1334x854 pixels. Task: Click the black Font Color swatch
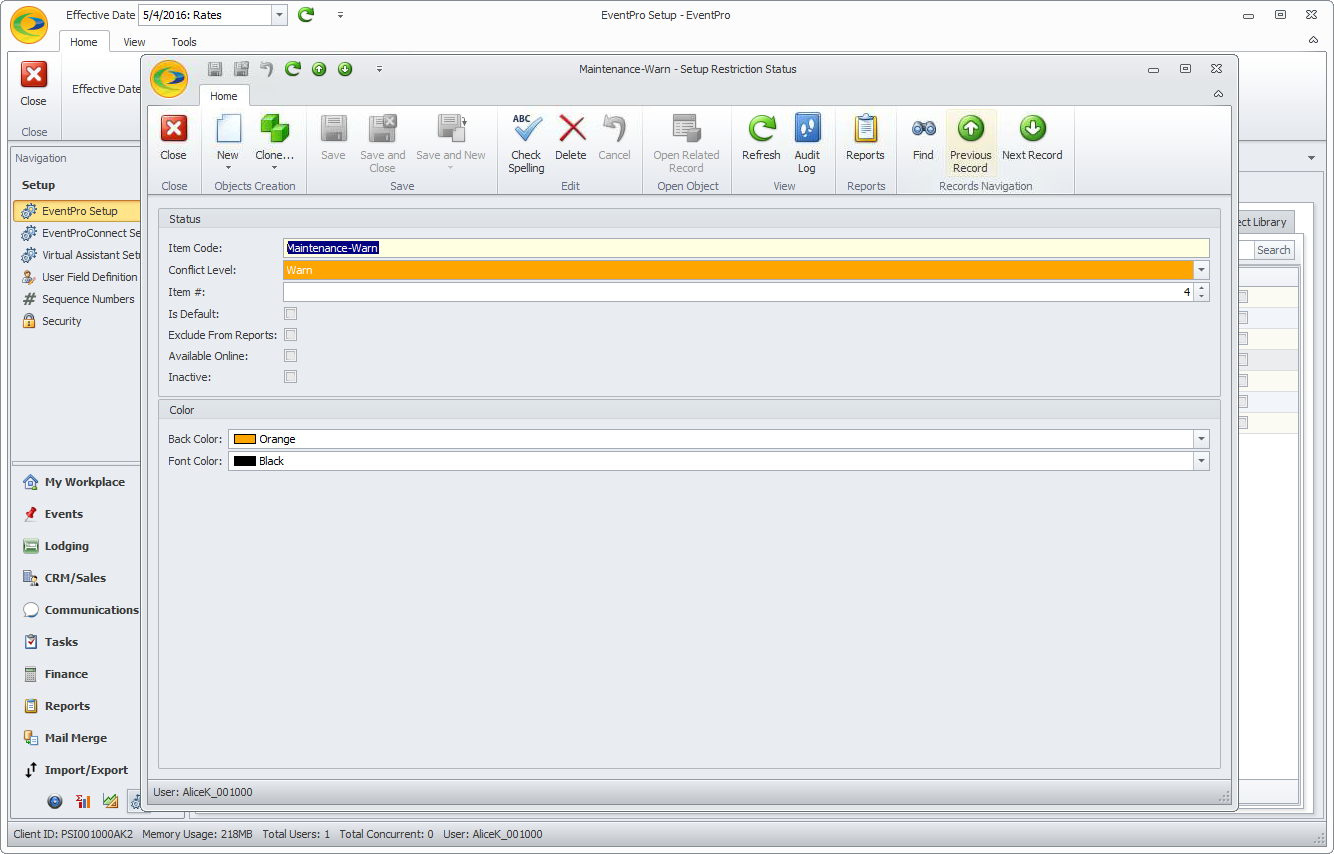245,461
